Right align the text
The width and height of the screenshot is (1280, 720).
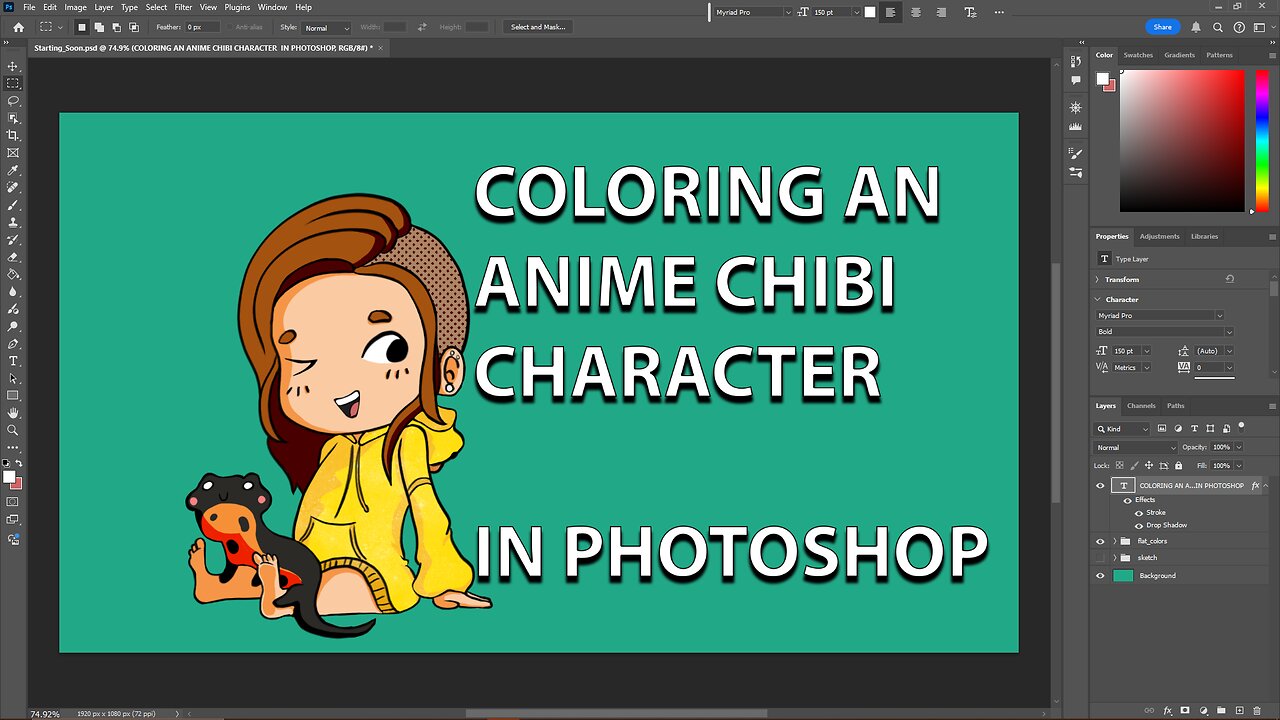point(941,12)
